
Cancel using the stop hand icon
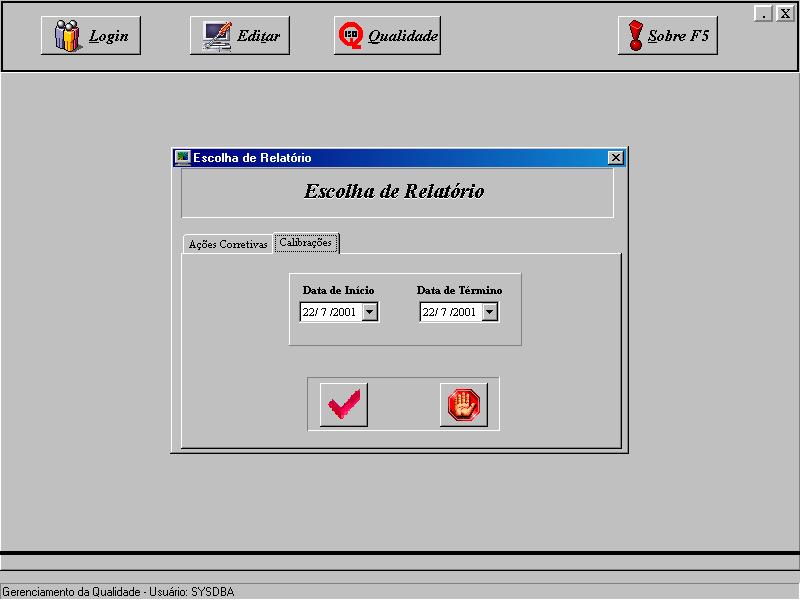click(x=463, y=405)
